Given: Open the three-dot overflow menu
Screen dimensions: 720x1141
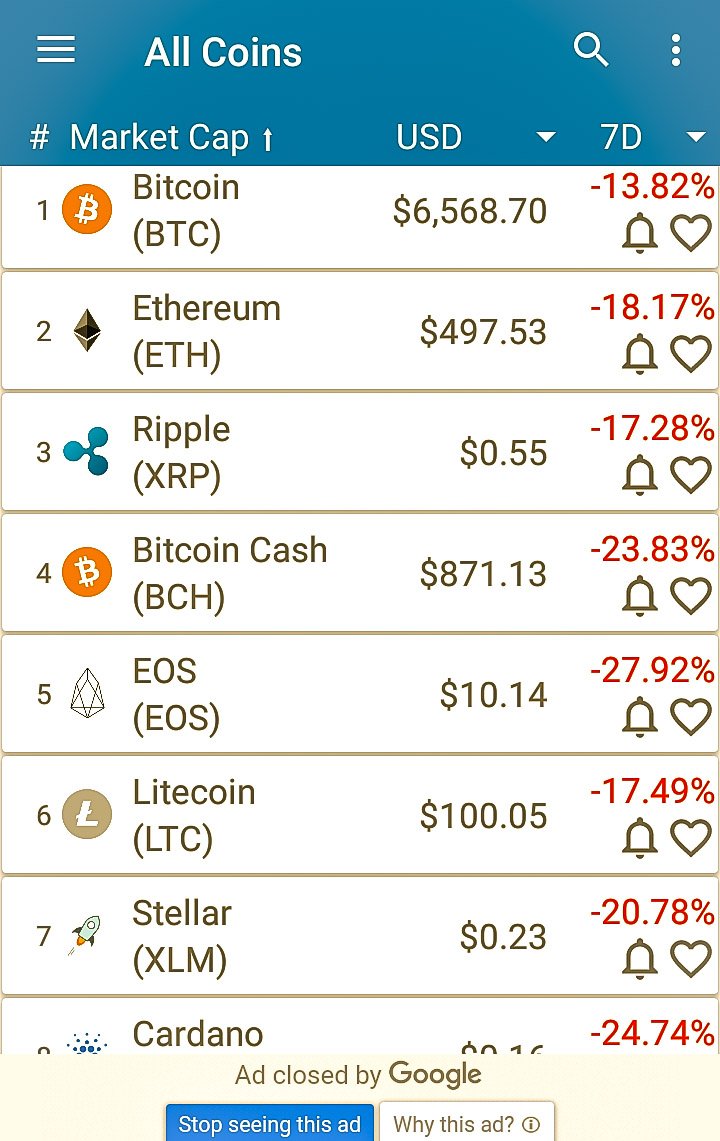Looking at the screenshot, I should [676, 50].
